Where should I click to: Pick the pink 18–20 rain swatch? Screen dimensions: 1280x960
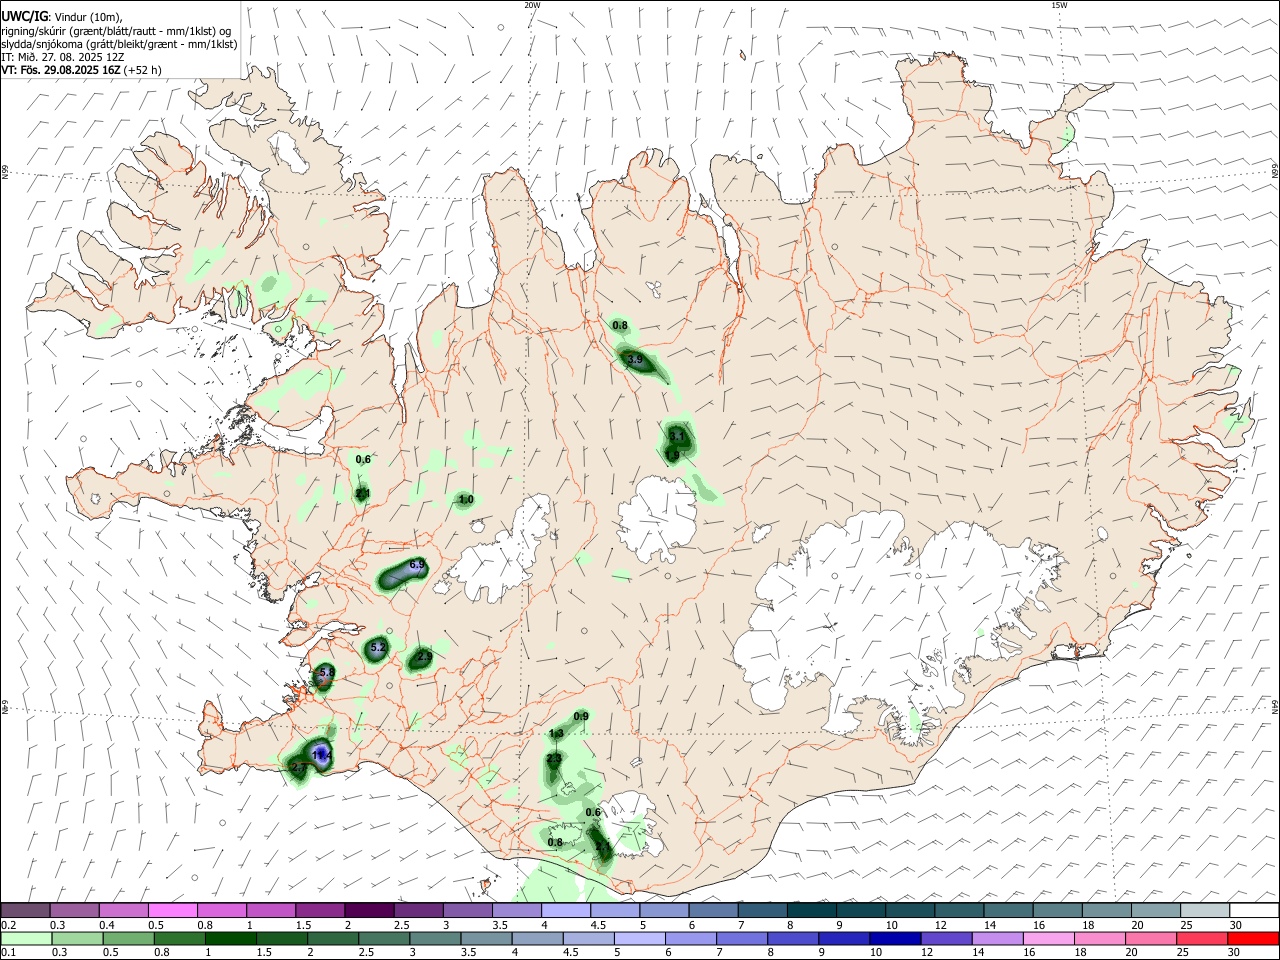[x=1099, y=939]
